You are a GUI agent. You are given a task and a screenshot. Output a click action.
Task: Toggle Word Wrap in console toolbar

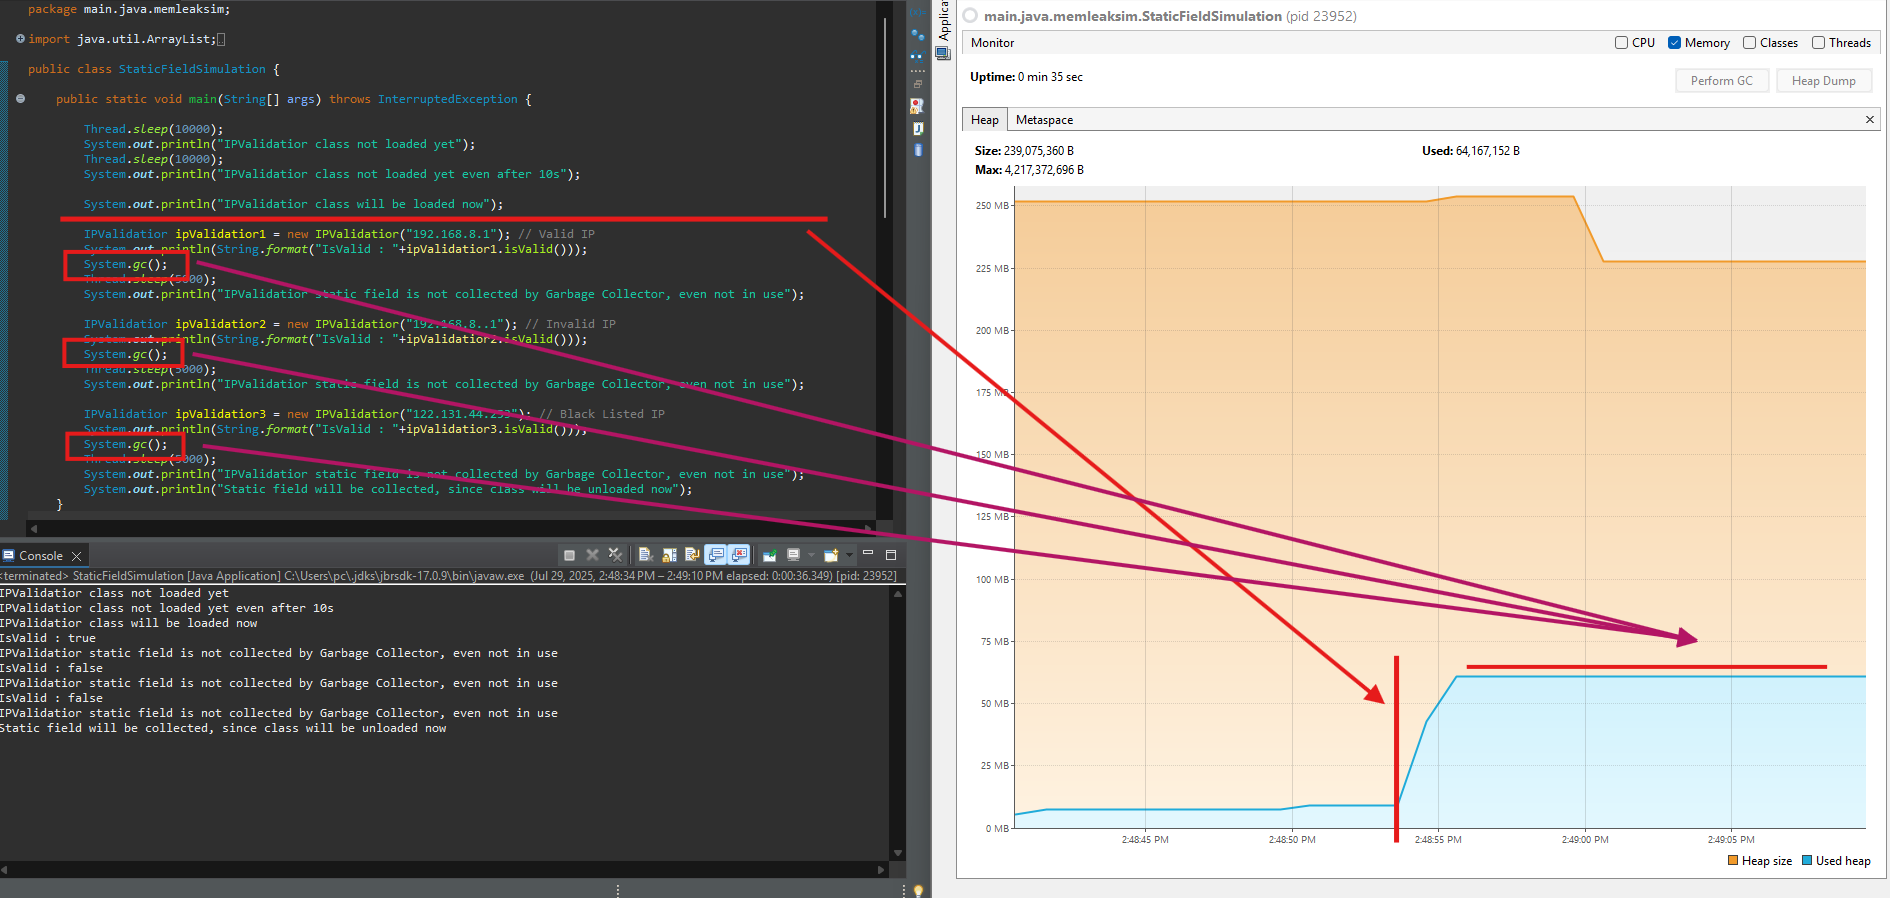click(692, 555)
